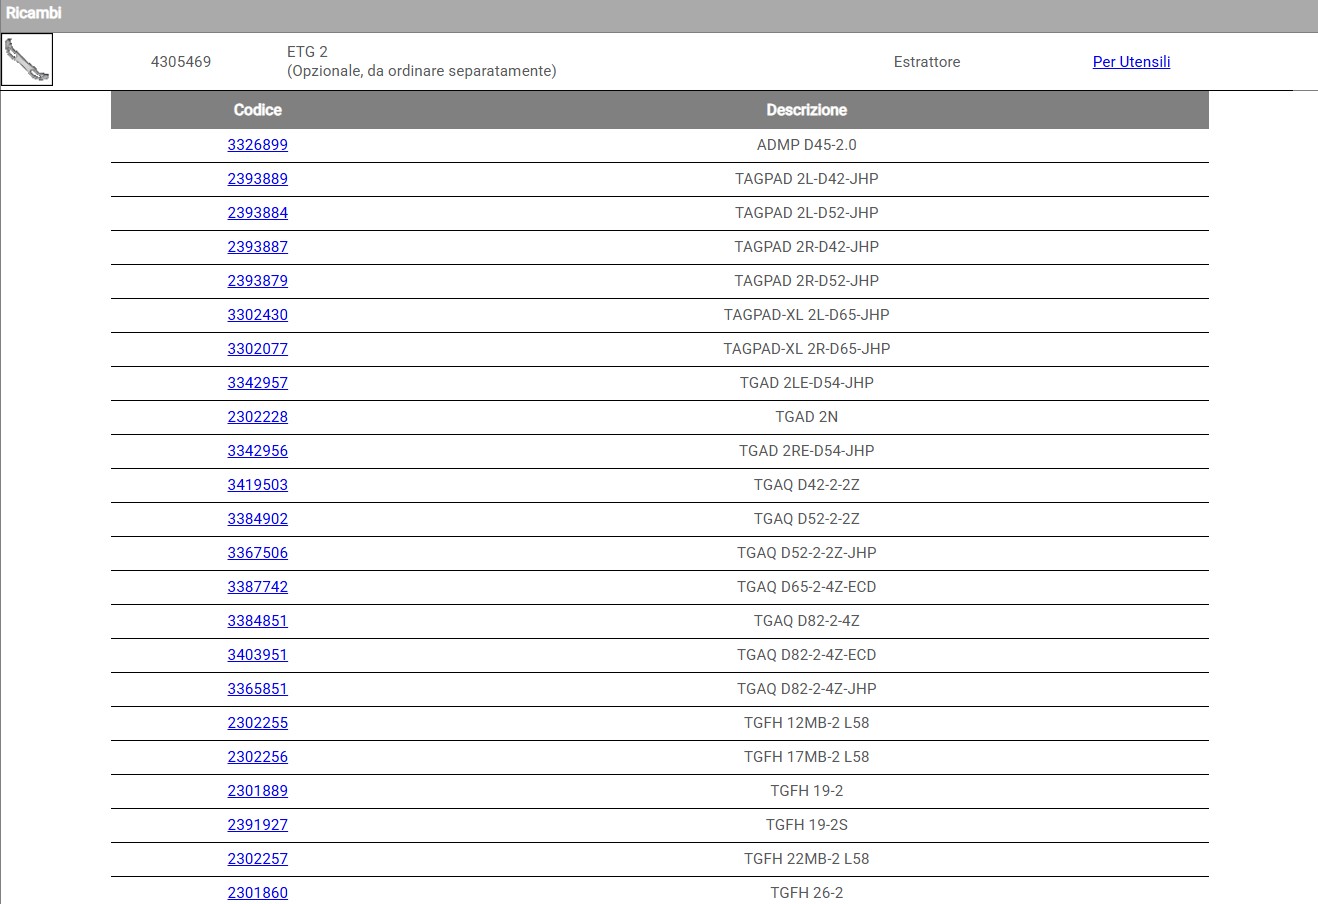
Task: Click part code 2393887
Action: 257,247
